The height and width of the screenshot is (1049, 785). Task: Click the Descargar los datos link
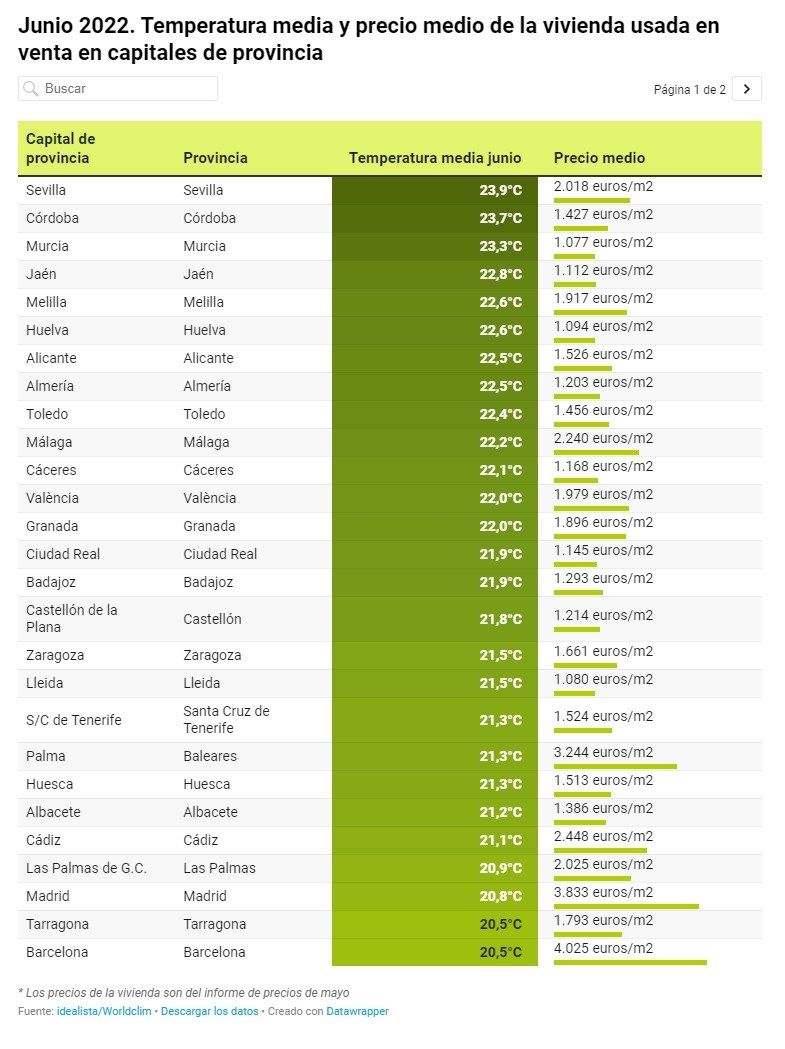(x=208, y=1012)
